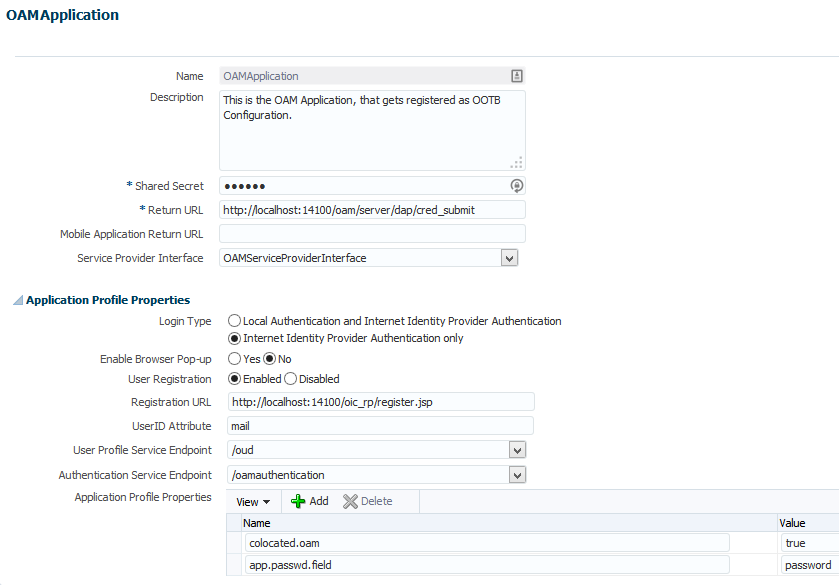
Task: Click inside the Registration URL field
Action: [x=380, y=401]
